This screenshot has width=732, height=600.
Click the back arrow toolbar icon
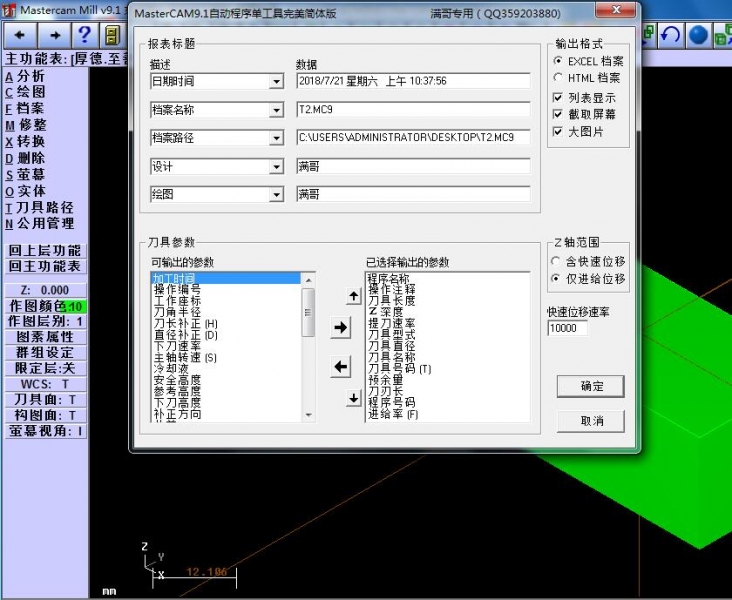pyautogui.click(x=20, y=35)
